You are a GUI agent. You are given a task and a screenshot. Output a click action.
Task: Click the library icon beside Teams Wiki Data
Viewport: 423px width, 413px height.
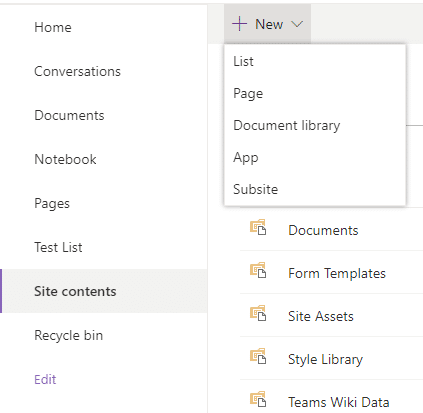(x=258, y=399)
